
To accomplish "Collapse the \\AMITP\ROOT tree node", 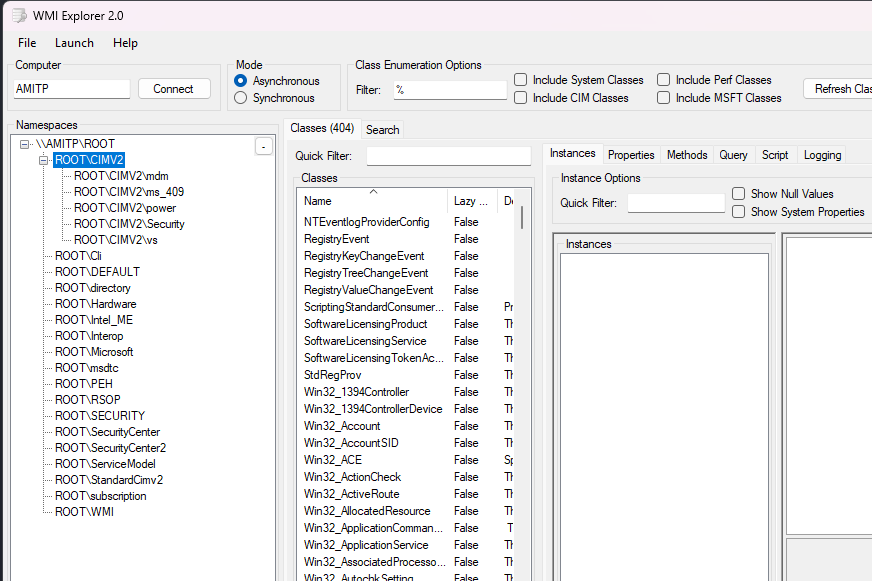I will click(x=25, y=144).
